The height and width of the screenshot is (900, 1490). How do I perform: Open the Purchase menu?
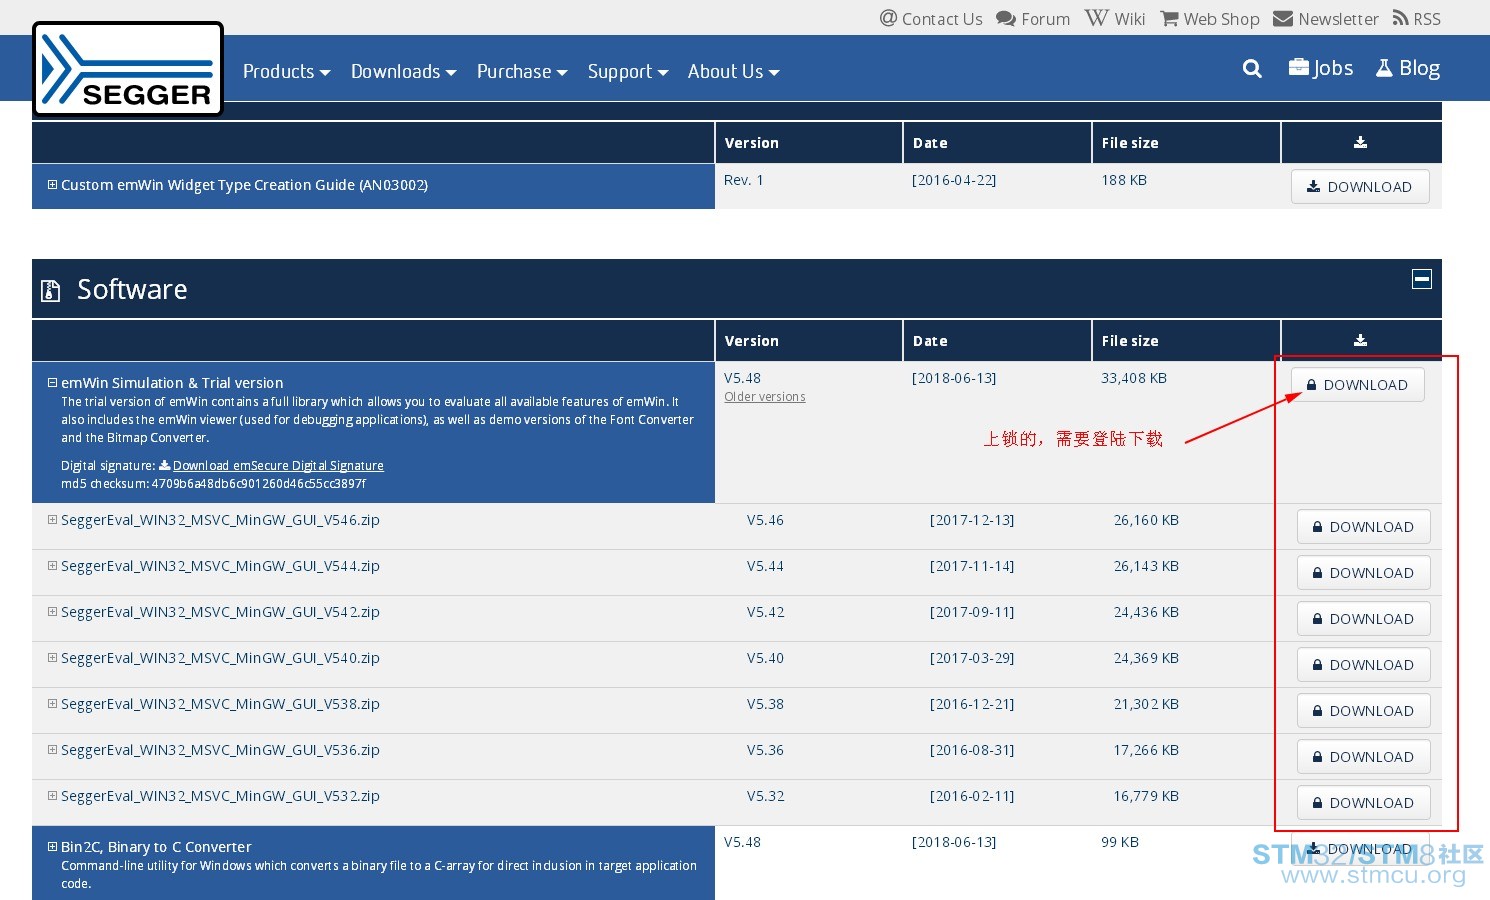click(522, 71)
